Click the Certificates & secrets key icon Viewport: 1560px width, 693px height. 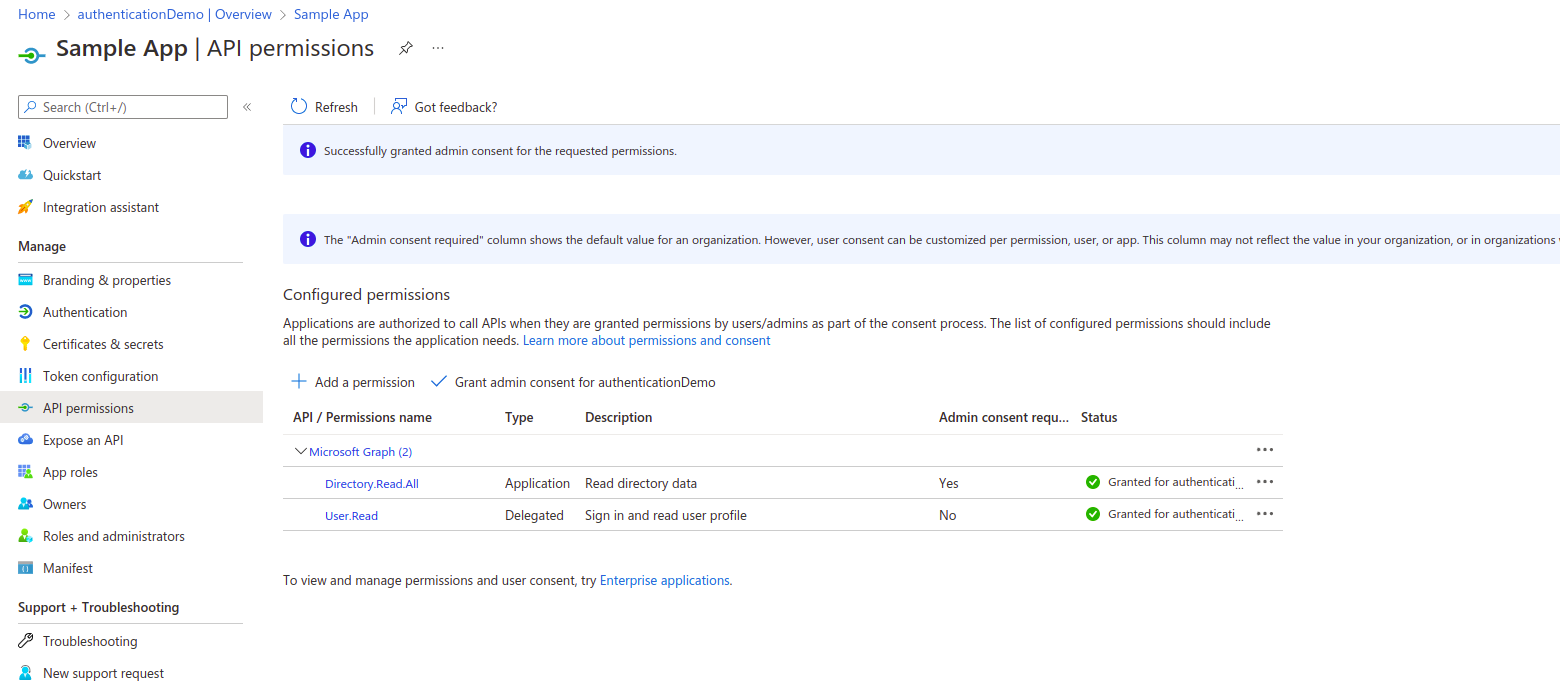26,344
